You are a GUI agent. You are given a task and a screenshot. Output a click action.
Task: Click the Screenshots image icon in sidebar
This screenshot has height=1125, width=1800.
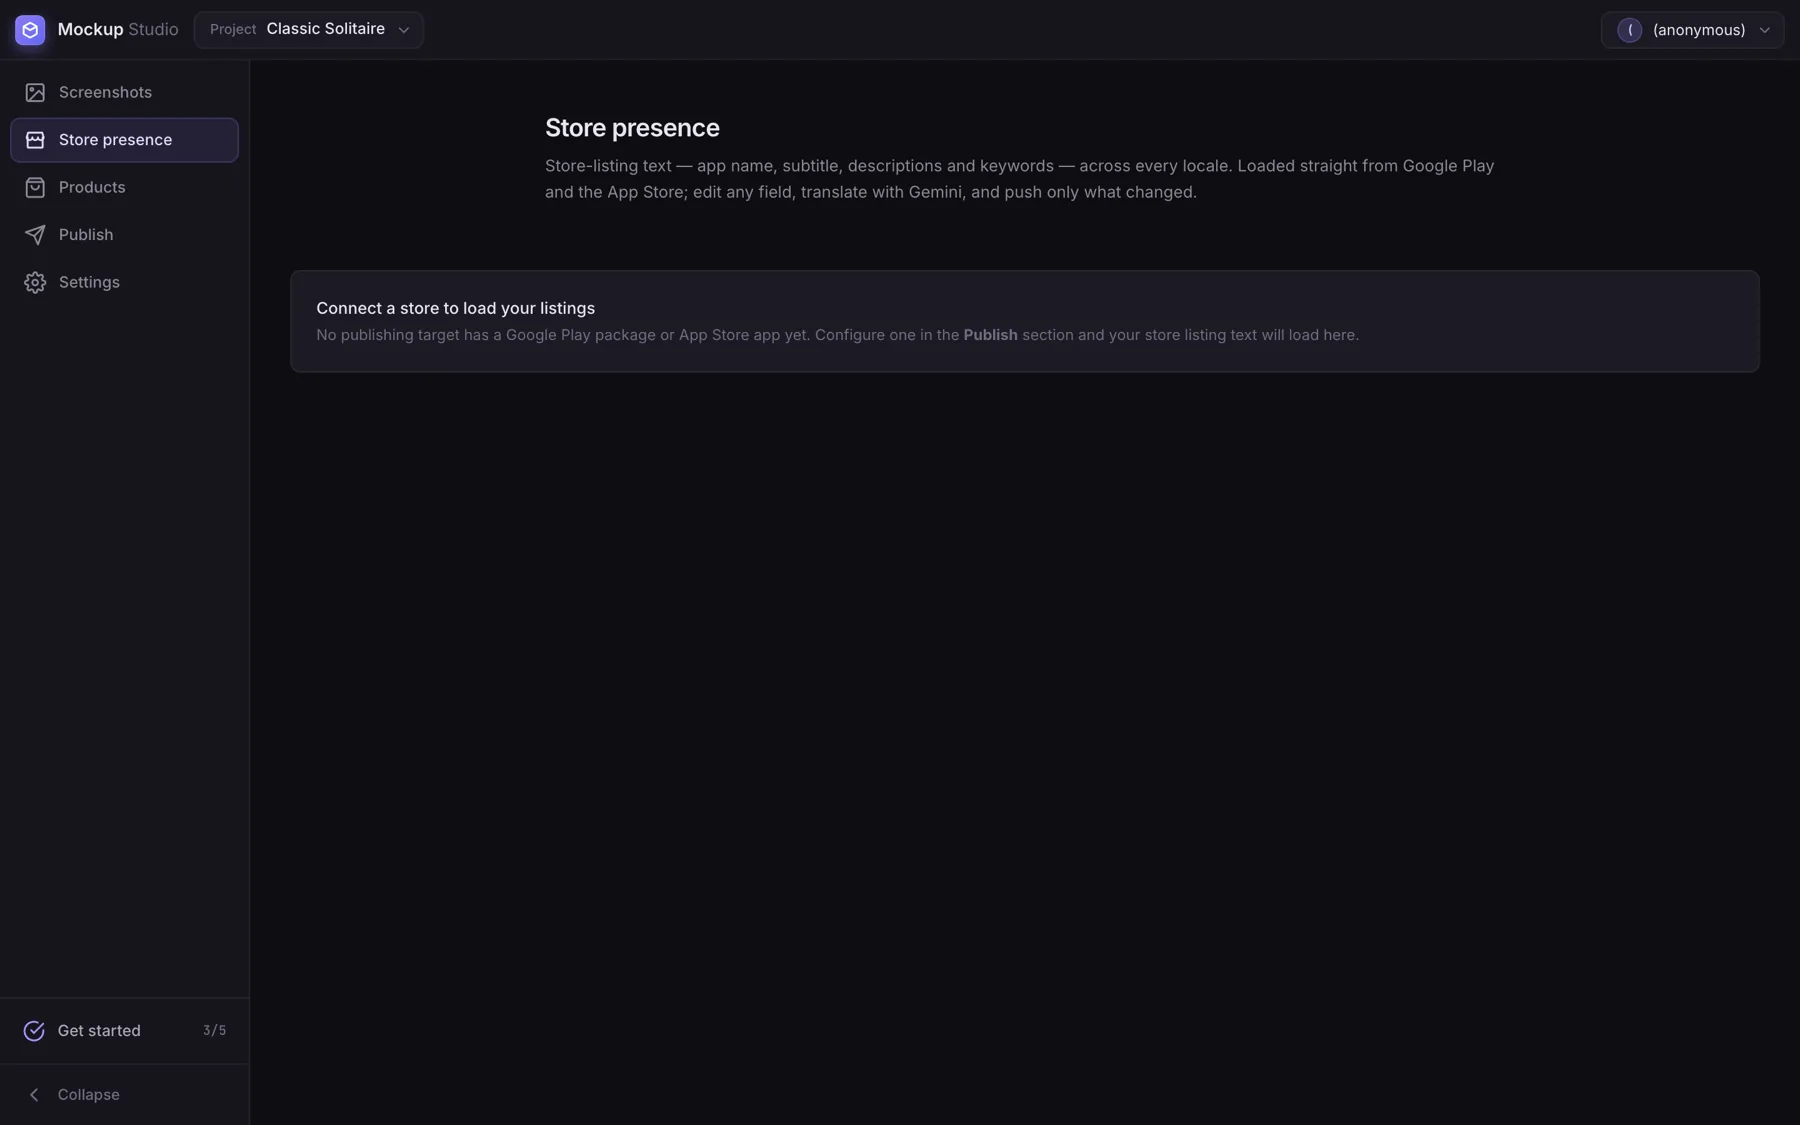(x=35, y=93)
